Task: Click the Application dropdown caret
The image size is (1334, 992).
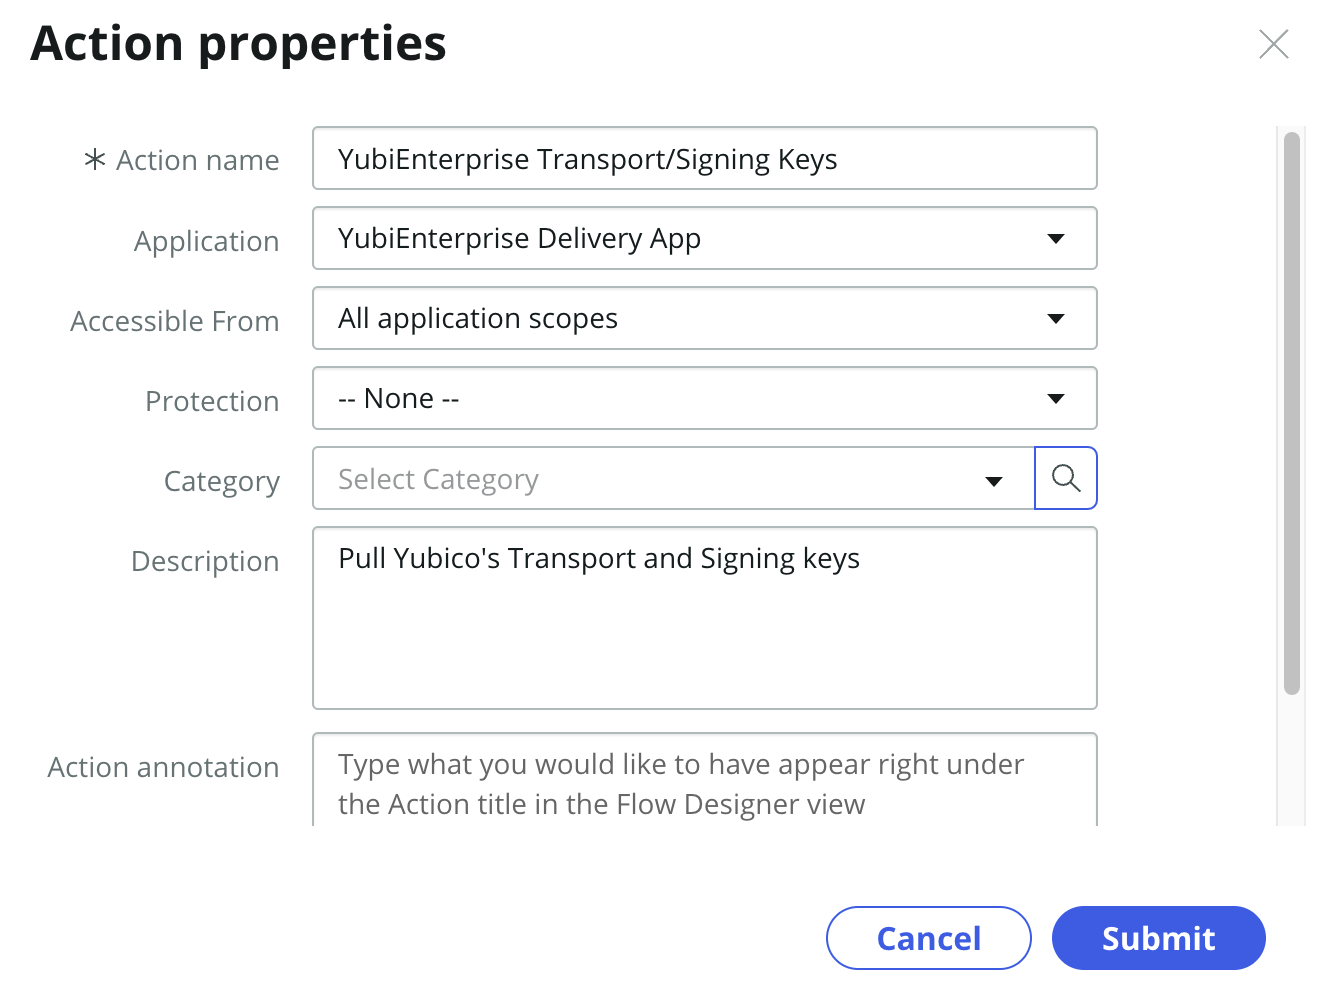Action: point(1056,238)
